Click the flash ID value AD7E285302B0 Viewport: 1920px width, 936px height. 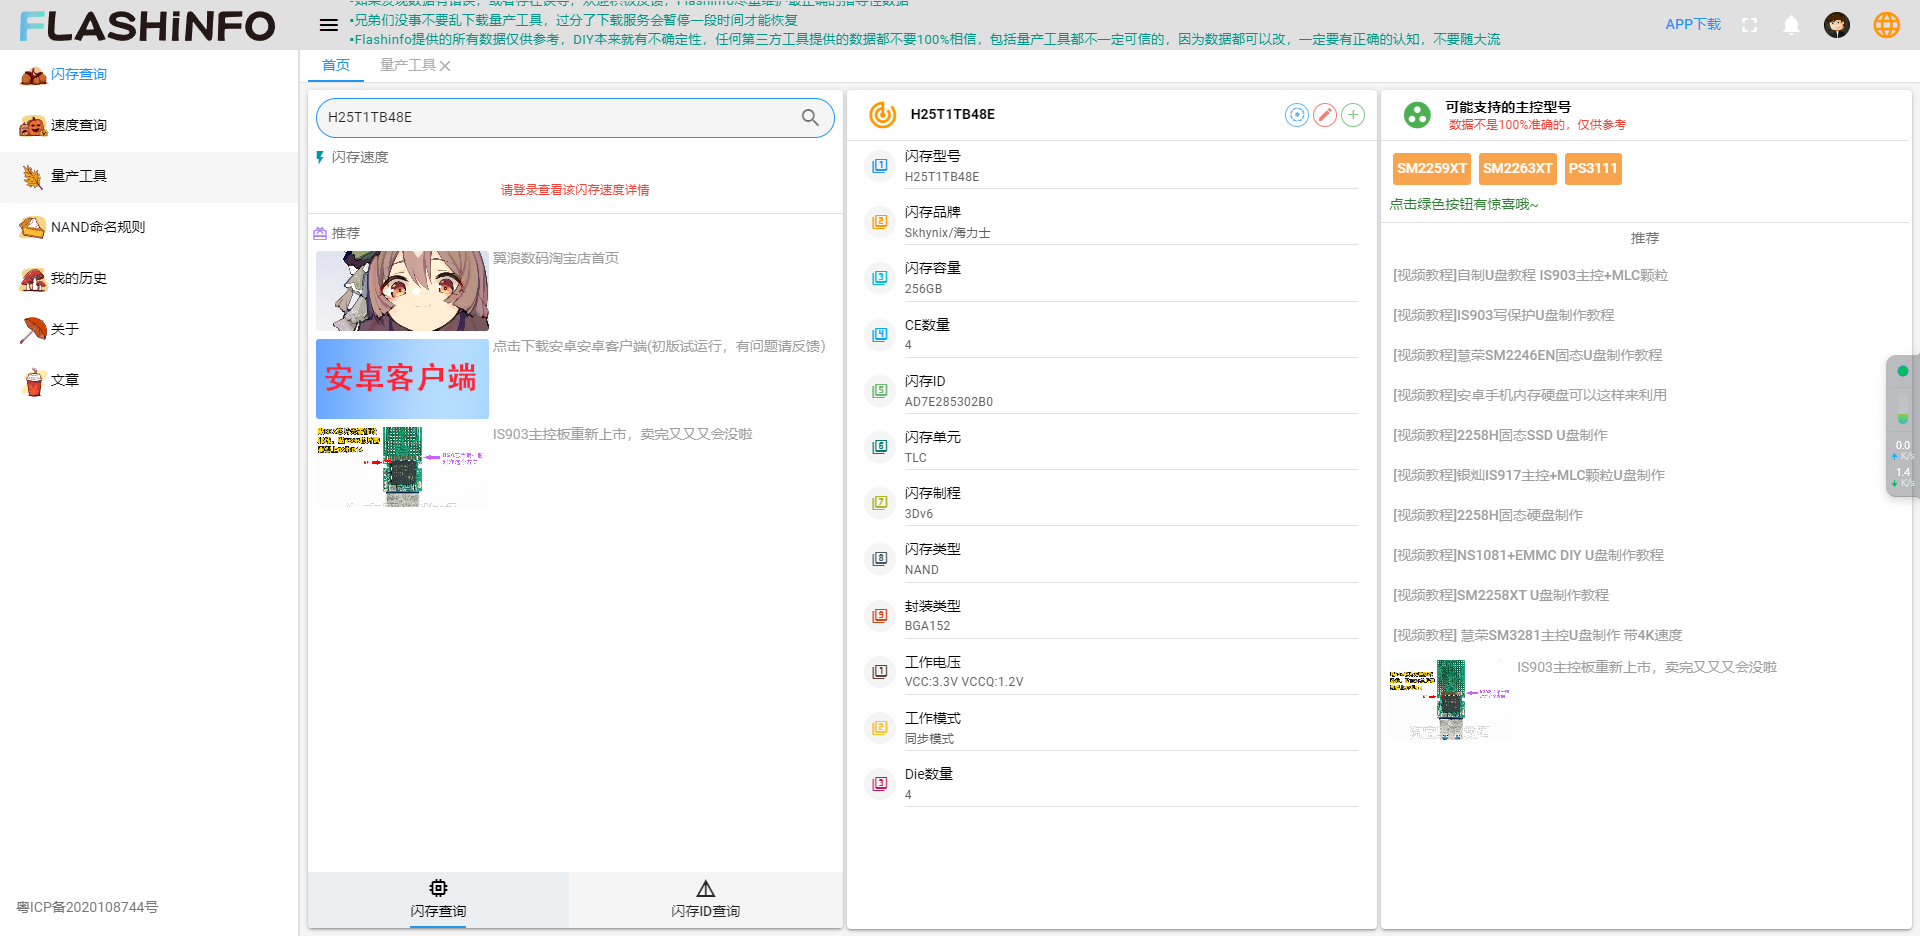(x=949, y=402)
